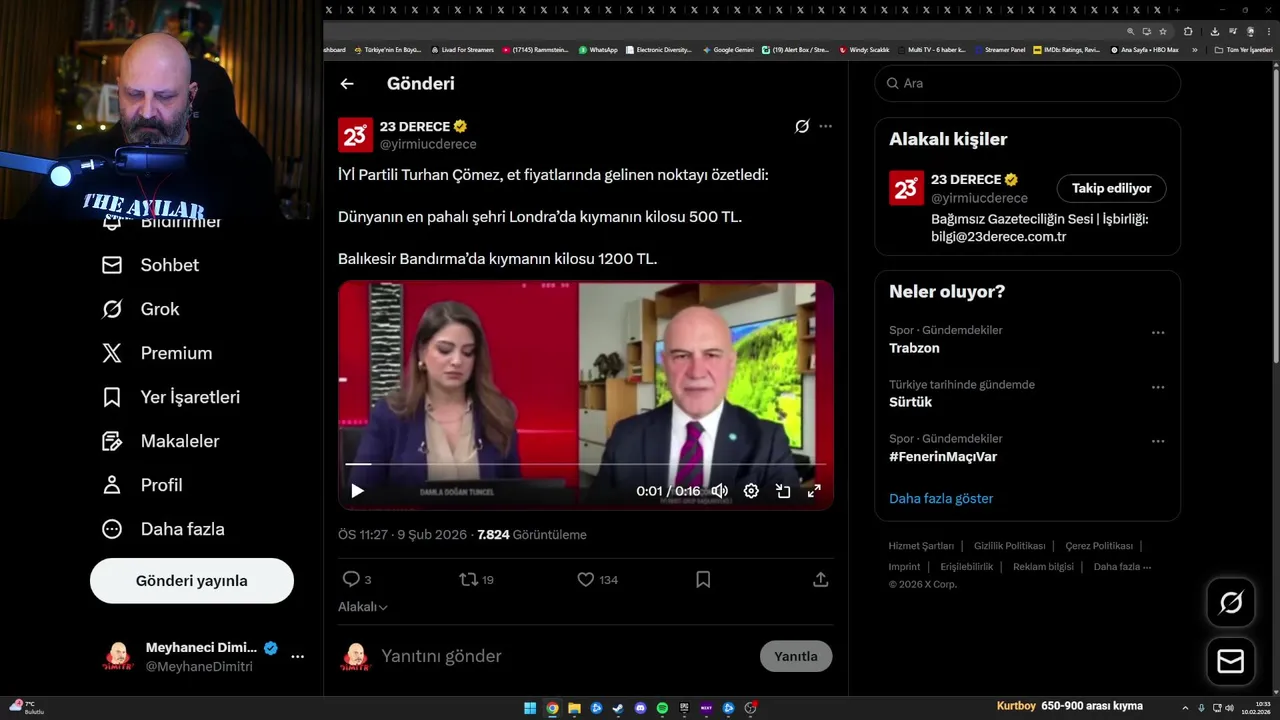Click the 23 DERECE avatar in Alakalı kişiler
1280x720 pixels.
(x=906, y=188)
